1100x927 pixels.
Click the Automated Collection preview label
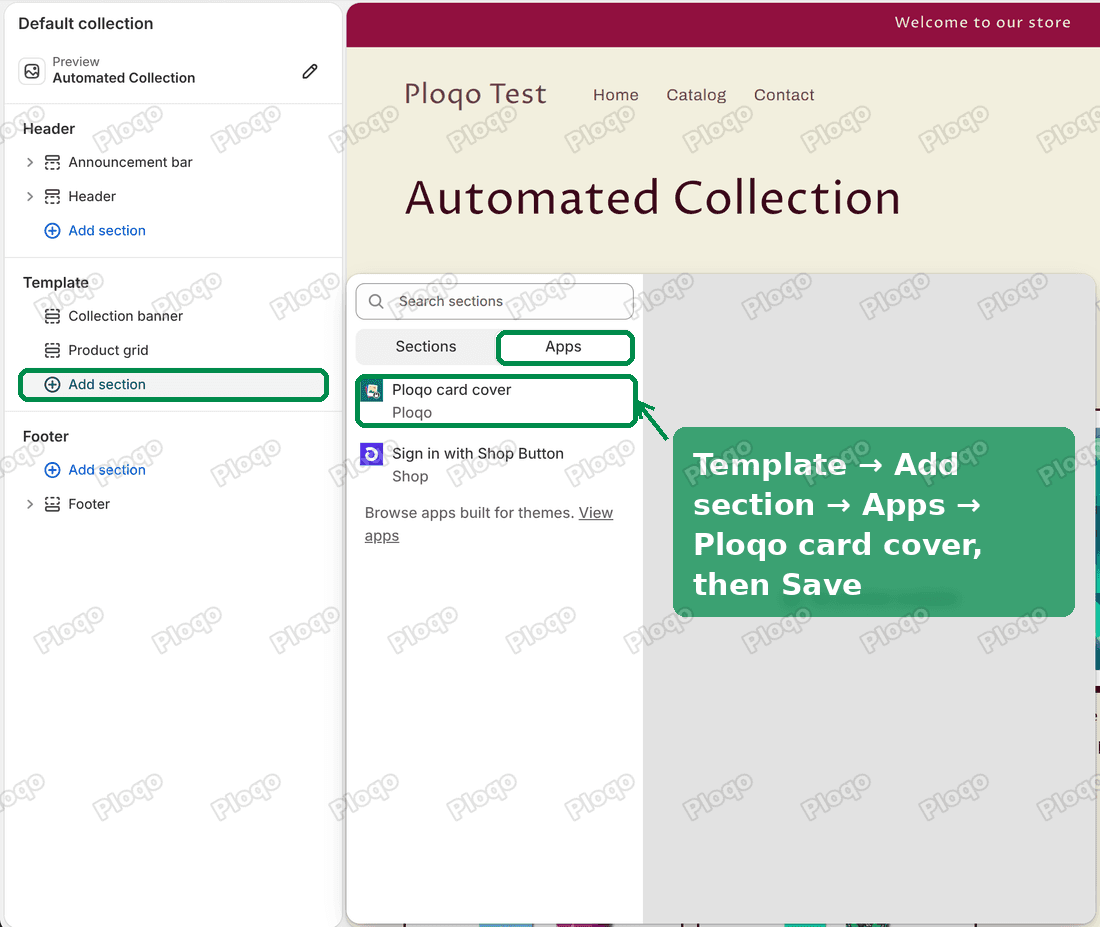(123, 78)
